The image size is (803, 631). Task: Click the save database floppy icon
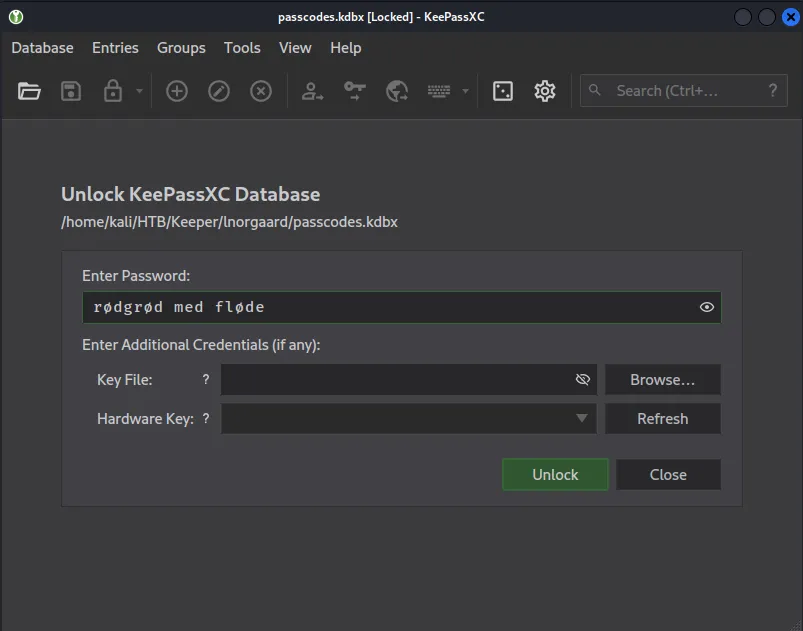[x=71, y=91]
